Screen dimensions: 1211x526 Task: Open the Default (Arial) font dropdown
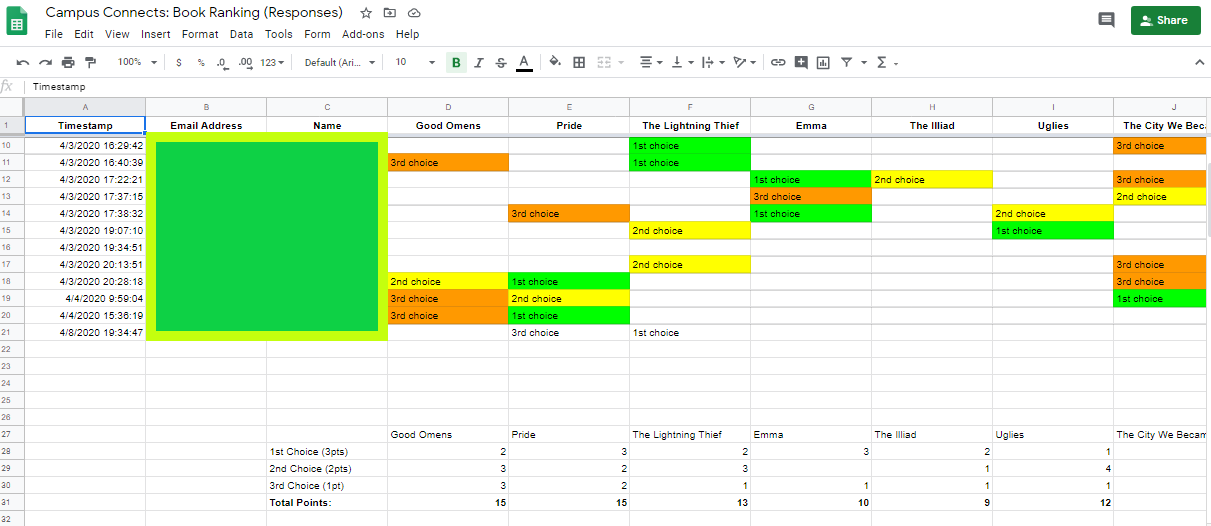point(340,62)
